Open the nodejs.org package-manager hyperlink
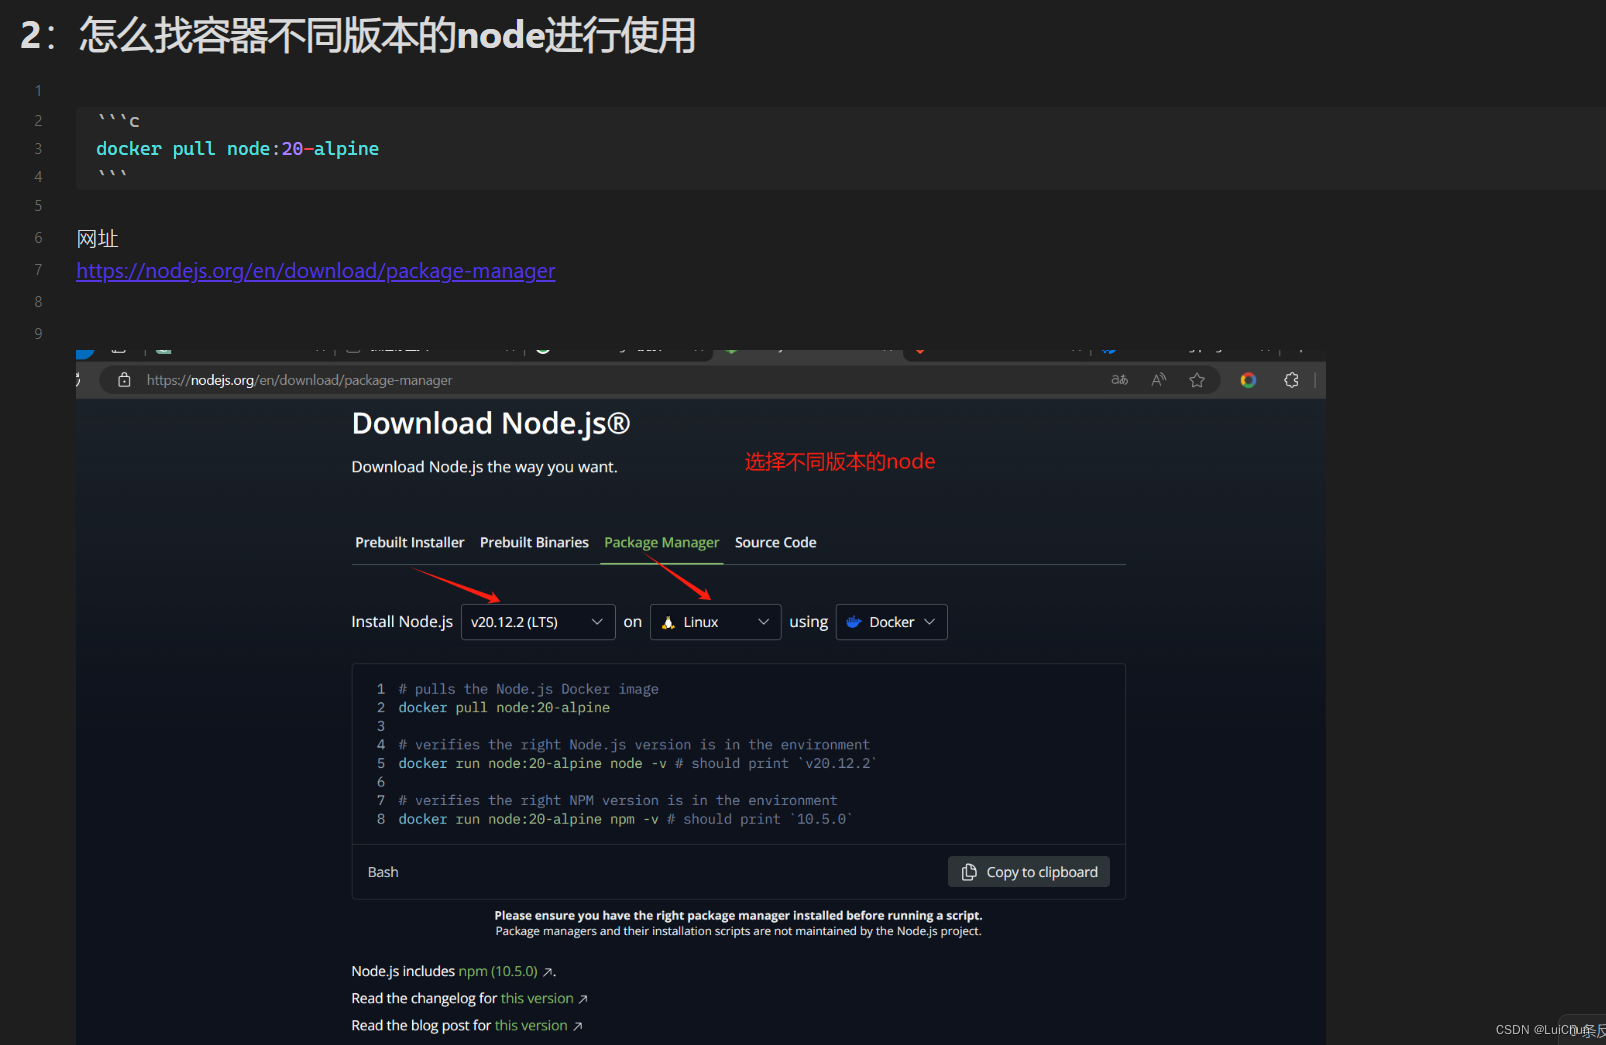The width and height of the screenshot is (1606, 1045). pyautogui.click(x=316, y=271)
